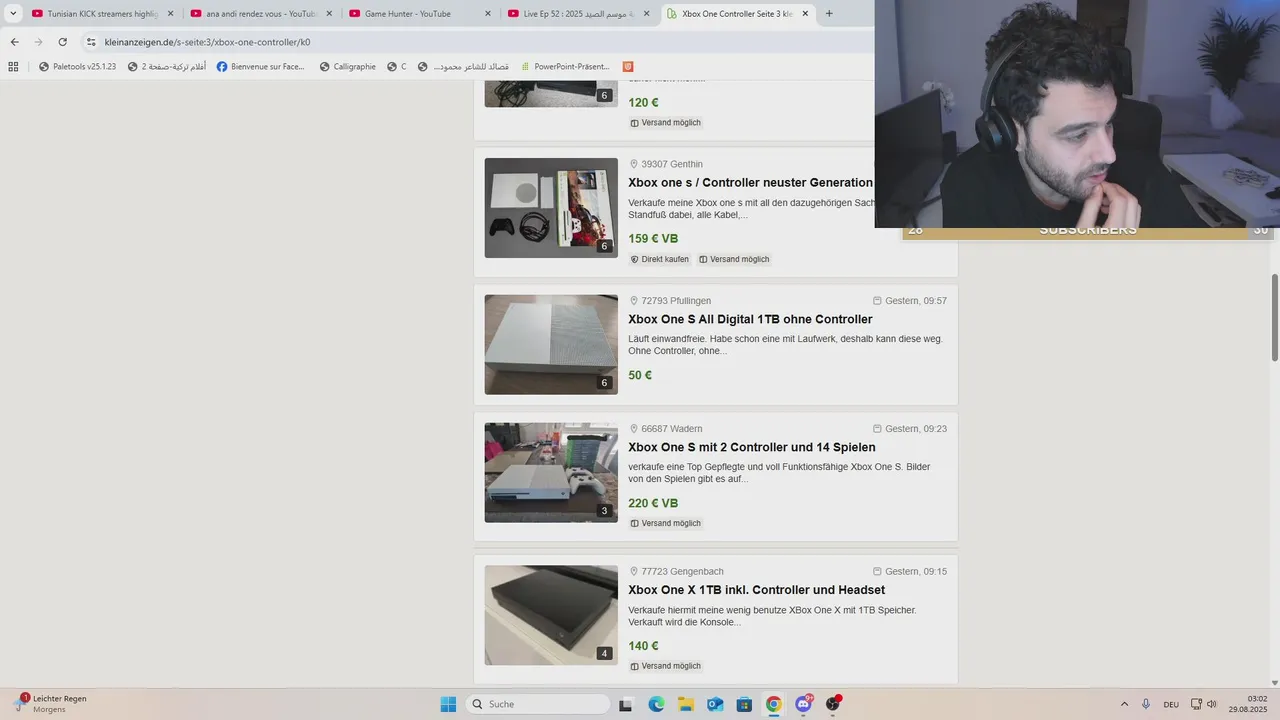Screen dimensions: 1280x720
Task: Click Versand möglich tag on 220 € listing
Action: (665, 523)
